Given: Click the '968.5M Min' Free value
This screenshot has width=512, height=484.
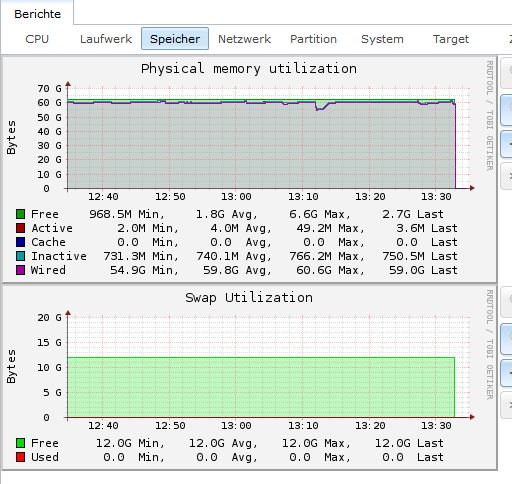Looking at the screenshot, I should click(127, 214).
